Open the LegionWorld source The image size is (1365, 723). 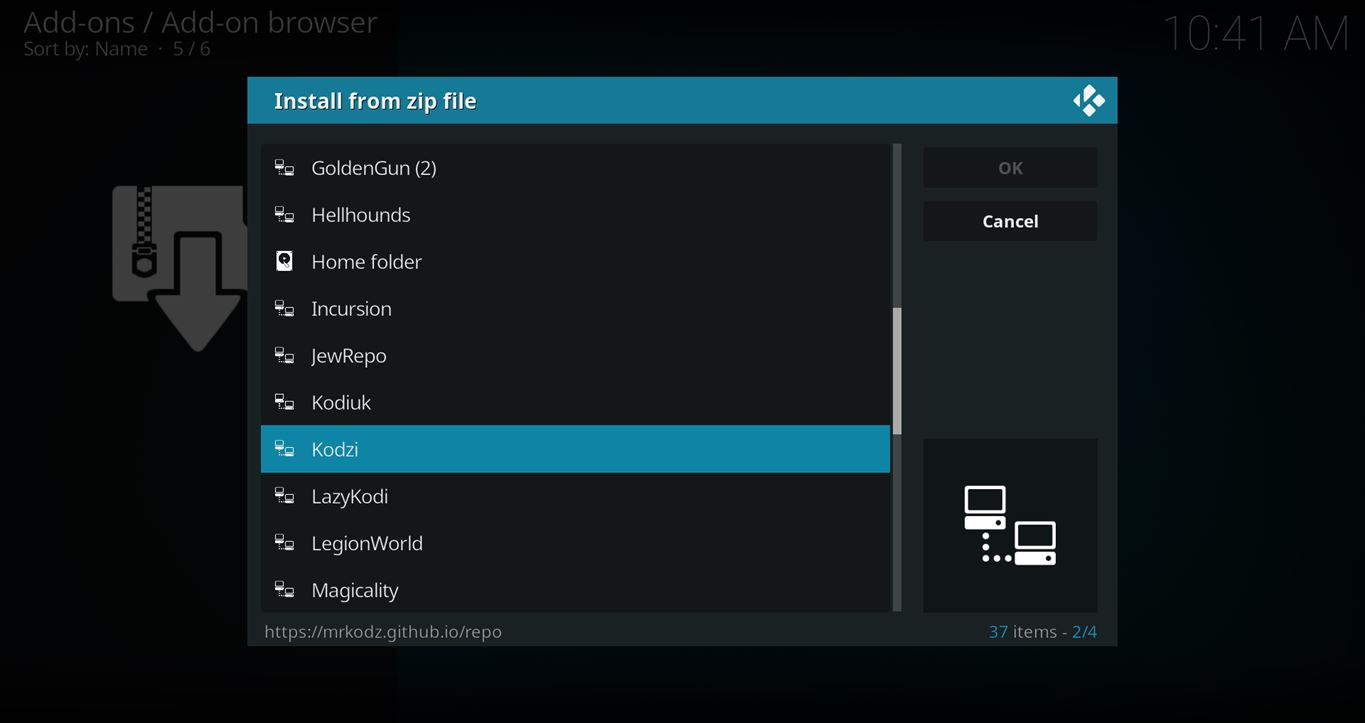tap(575, 543)
